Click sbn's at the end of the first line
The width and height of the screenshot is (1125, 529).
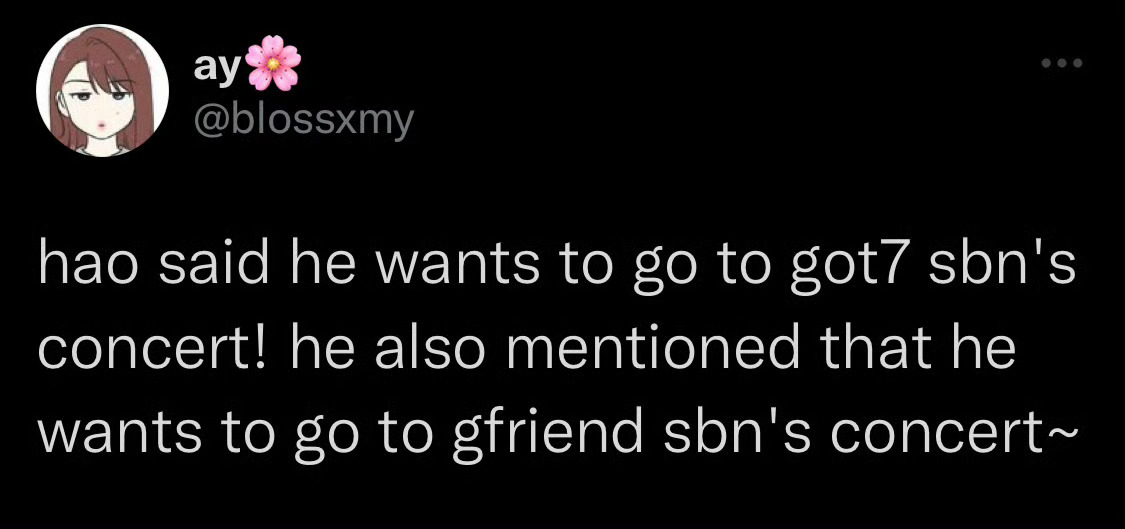coord(1002,267)
